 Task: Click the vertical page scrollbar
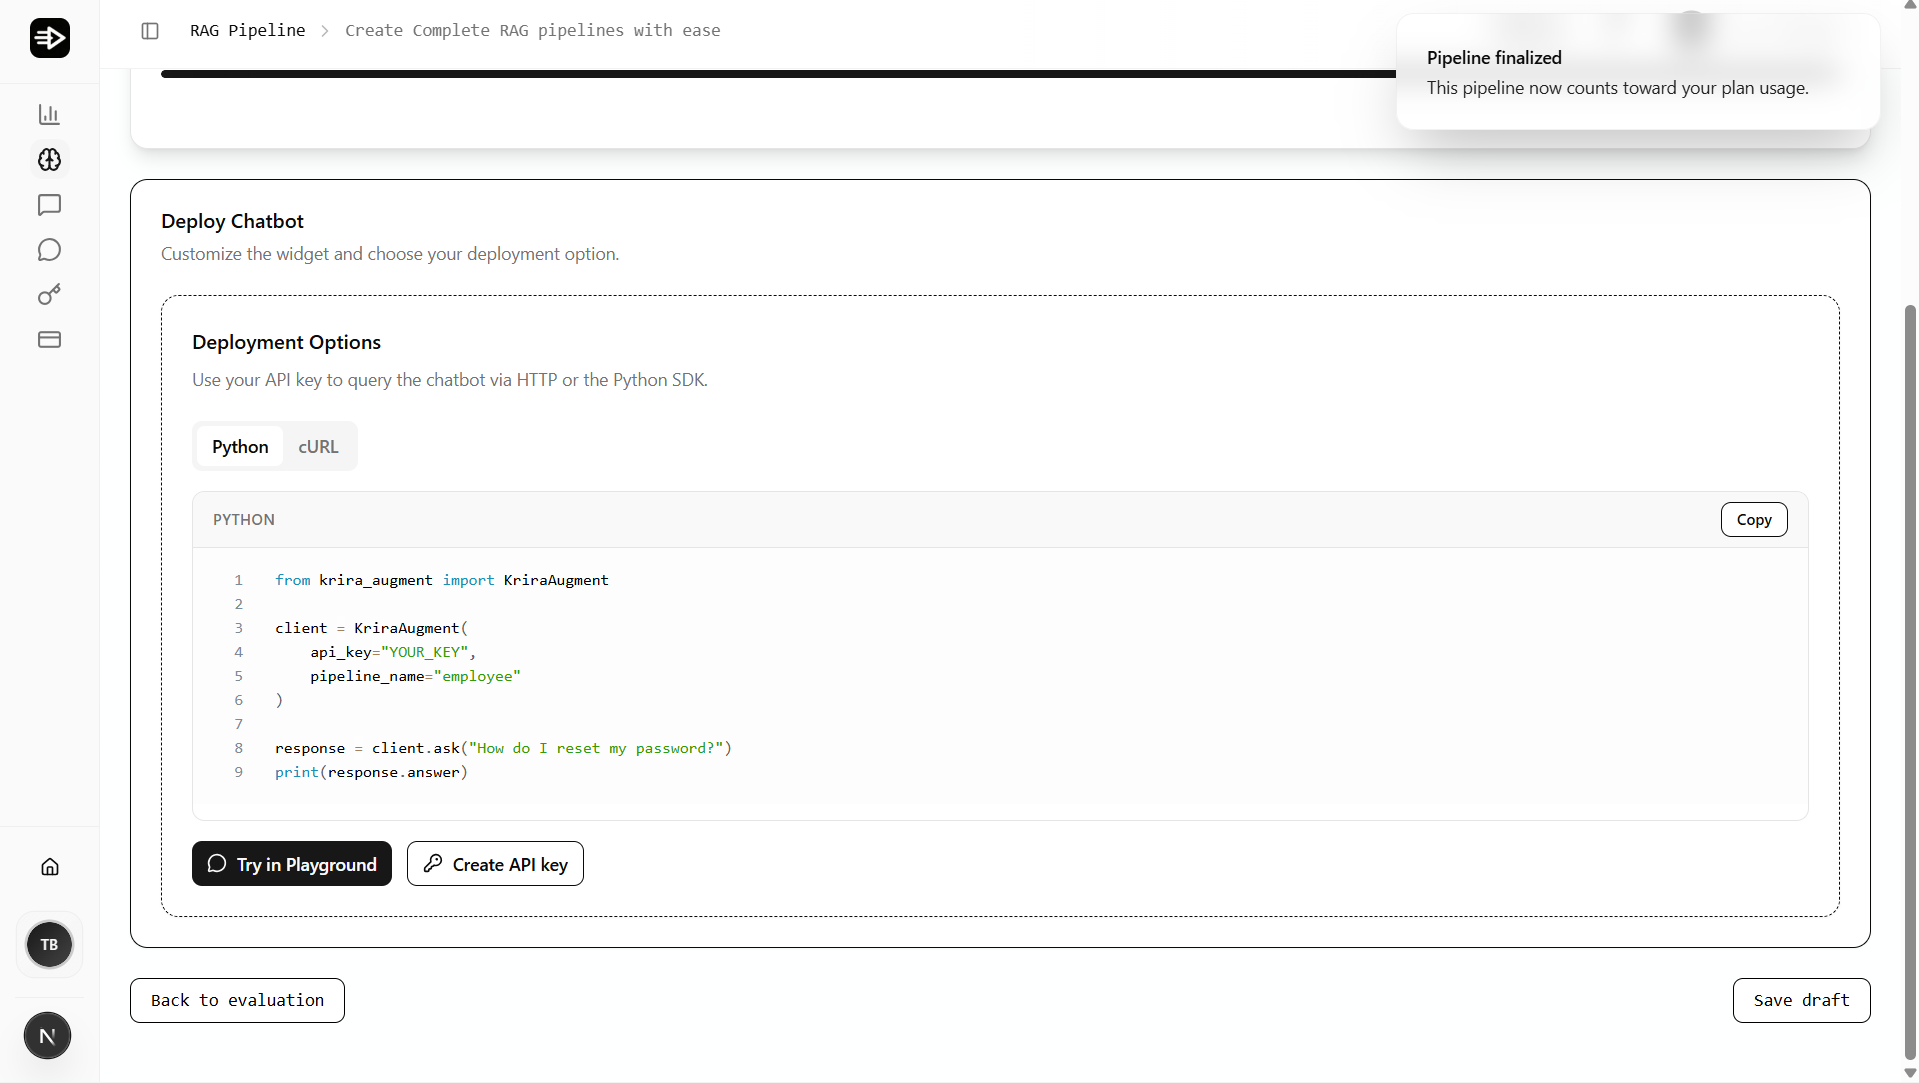(1910, 680)
